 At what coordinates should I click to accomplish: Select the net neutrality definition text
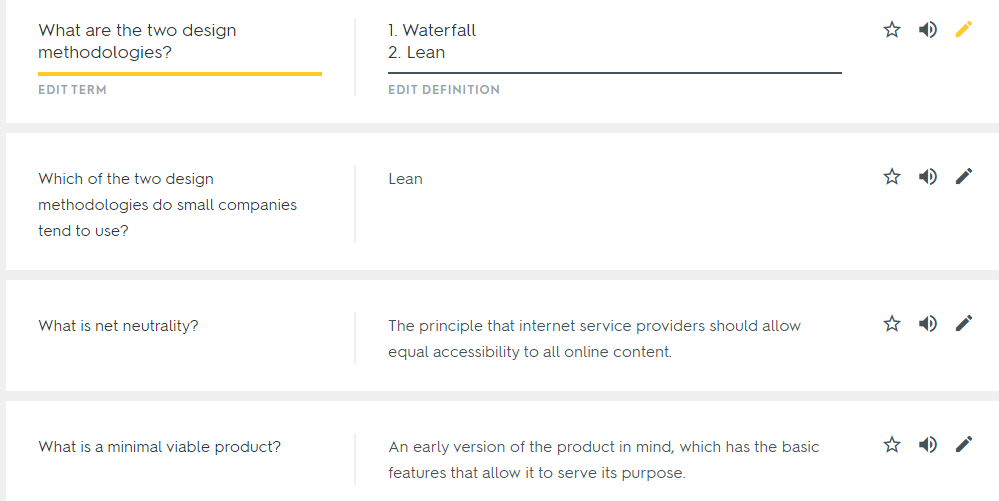click(x=594, y=339)
